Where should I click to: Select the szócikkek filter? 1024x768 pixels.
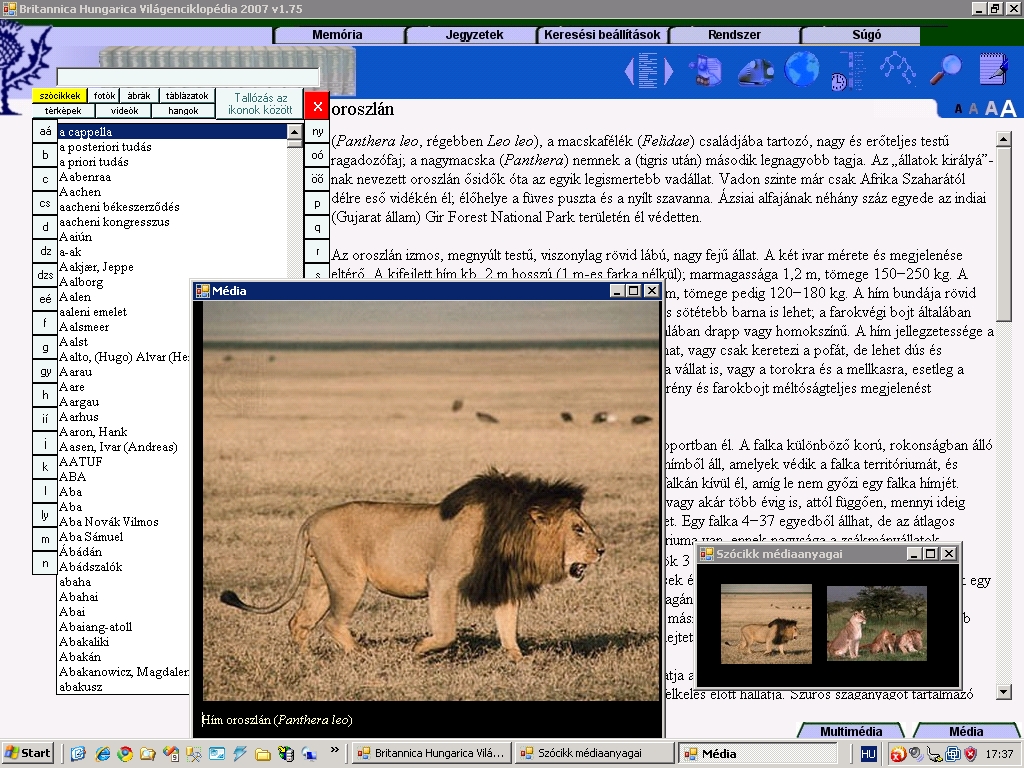(x=59, y=95)
